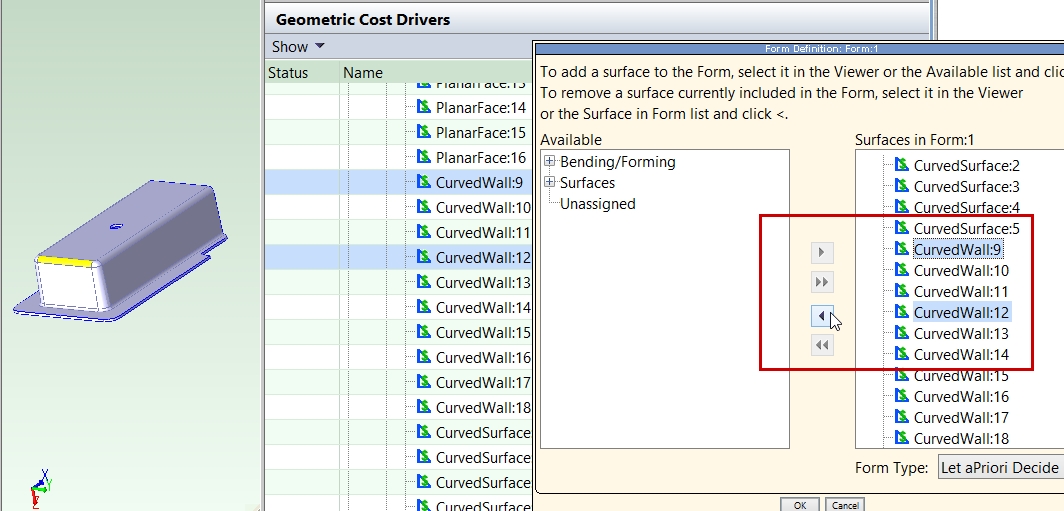Click the add all double right arrow
Image resolution: width=1064 pixels, height=511 pixels.
click(x=821, y=283)
